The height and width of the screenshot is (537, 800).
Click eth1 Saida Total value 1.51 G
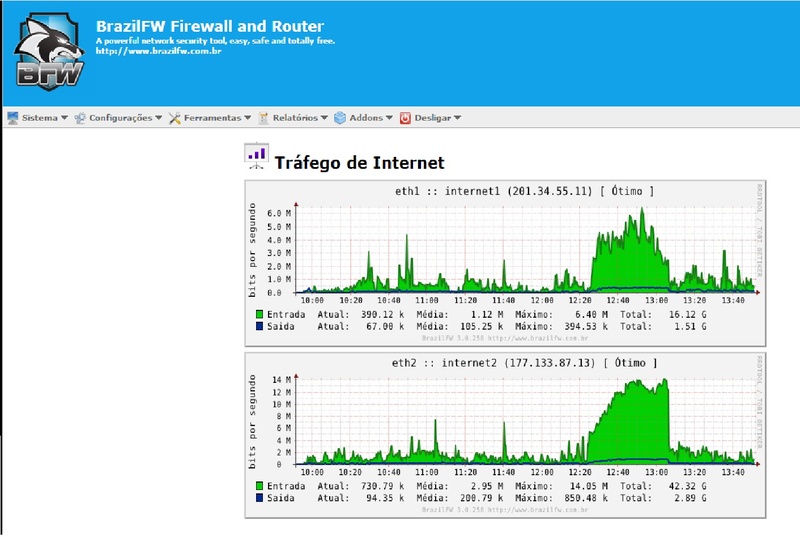[690, 326]
